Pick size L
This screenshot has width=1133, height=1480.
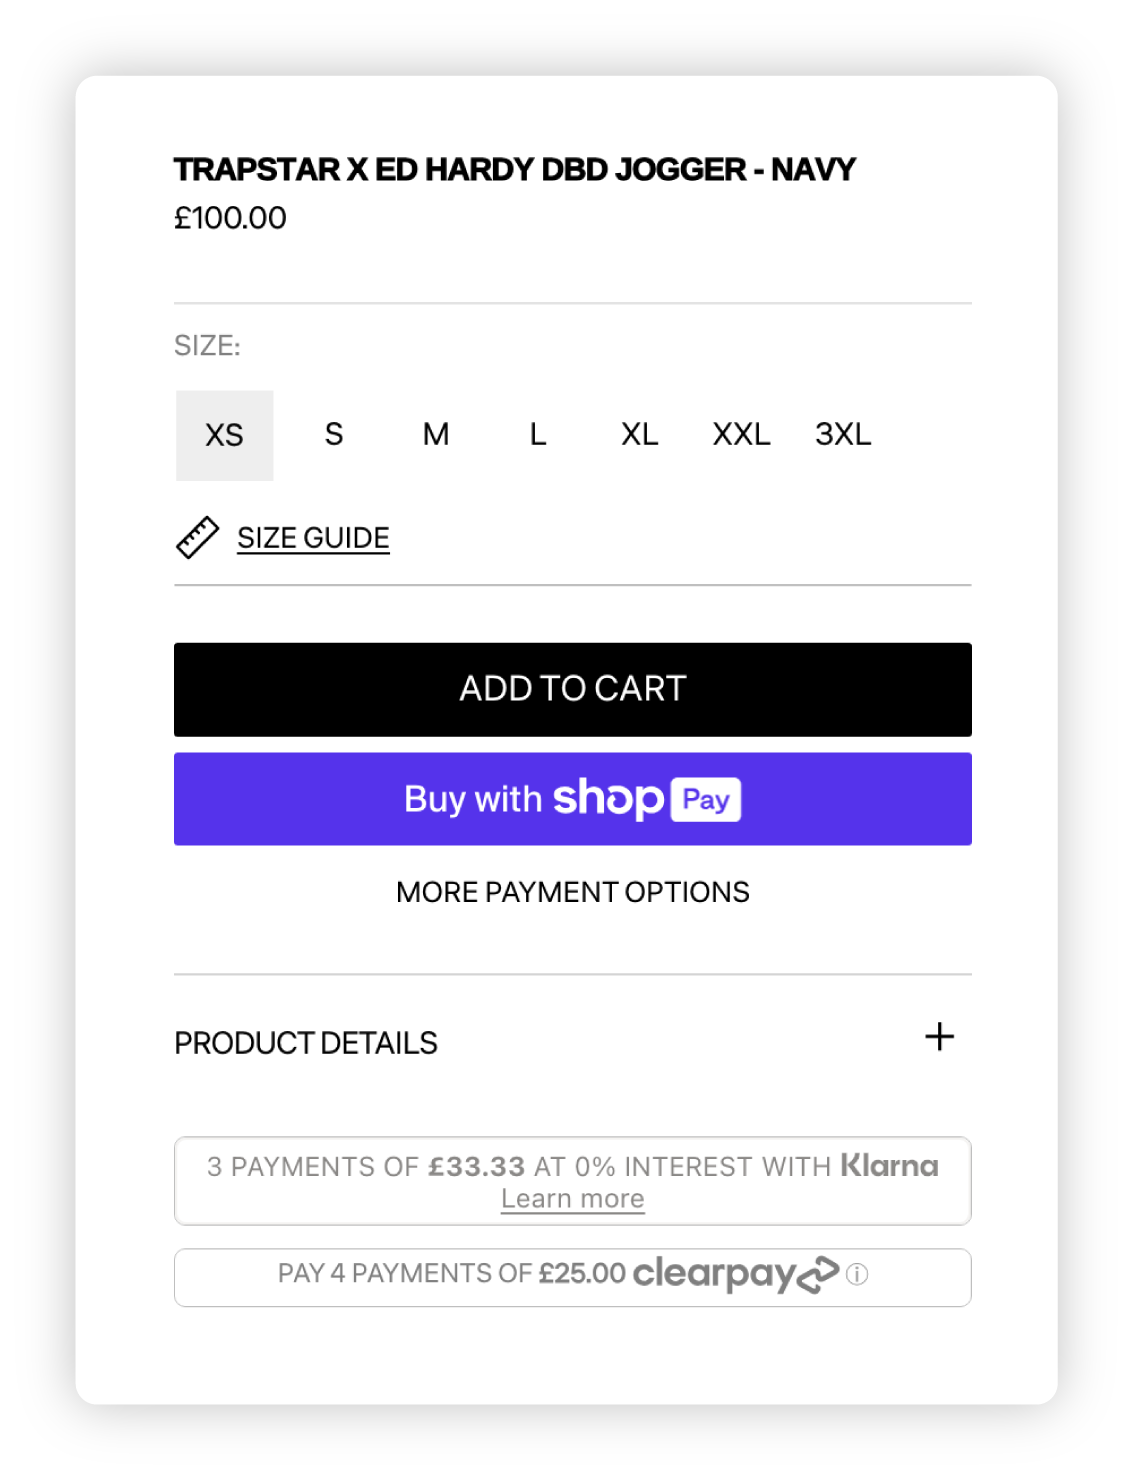pyautogui.click(x=538, y=435)
